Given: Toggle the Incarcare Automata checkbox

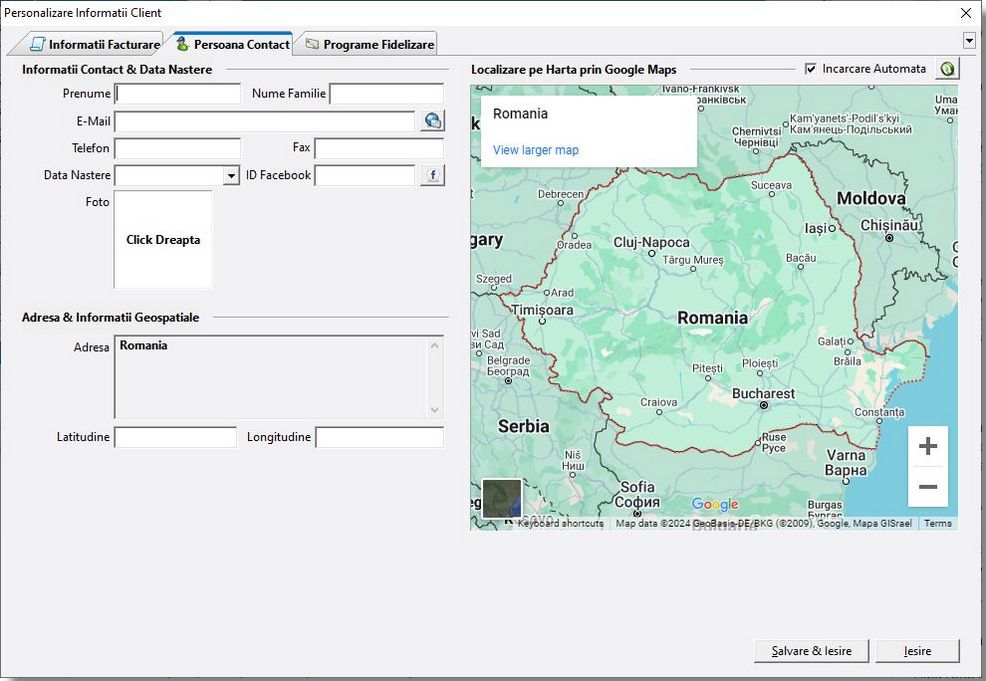Looking at the screenshot, I should pos(811,69).
